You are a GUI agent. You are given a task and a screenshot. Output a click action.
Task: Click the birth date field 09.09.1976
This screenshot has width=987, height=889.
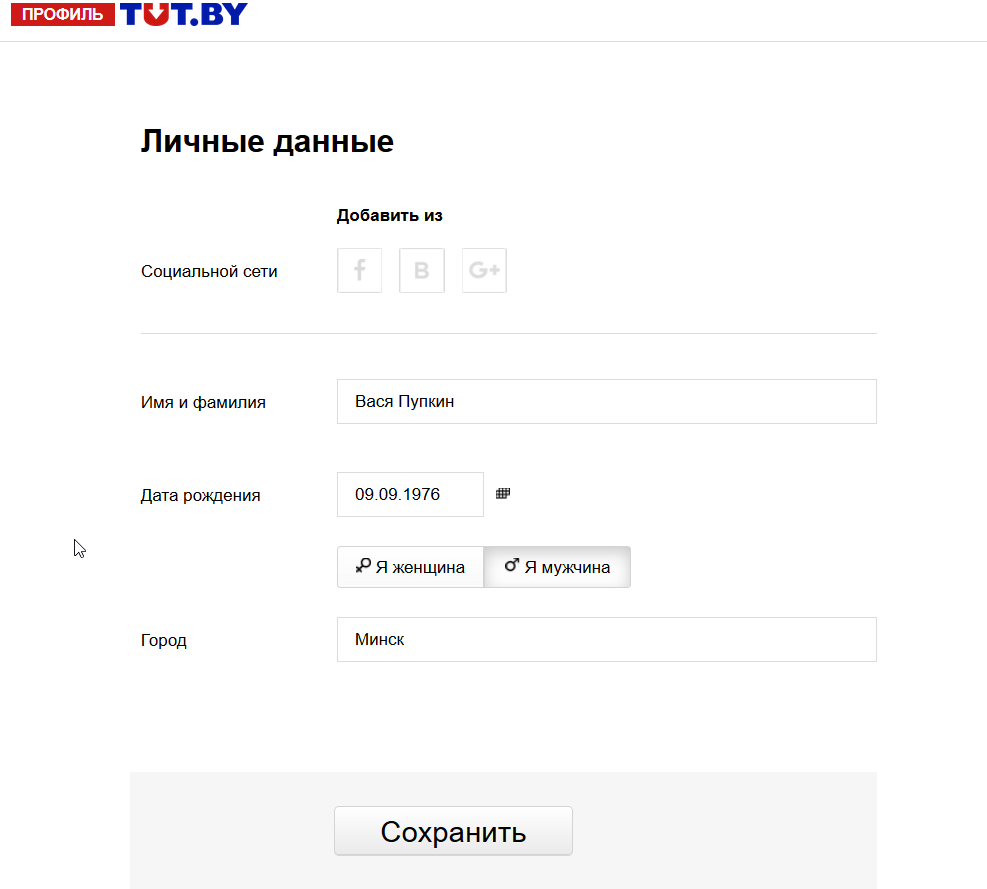(410, 494)
